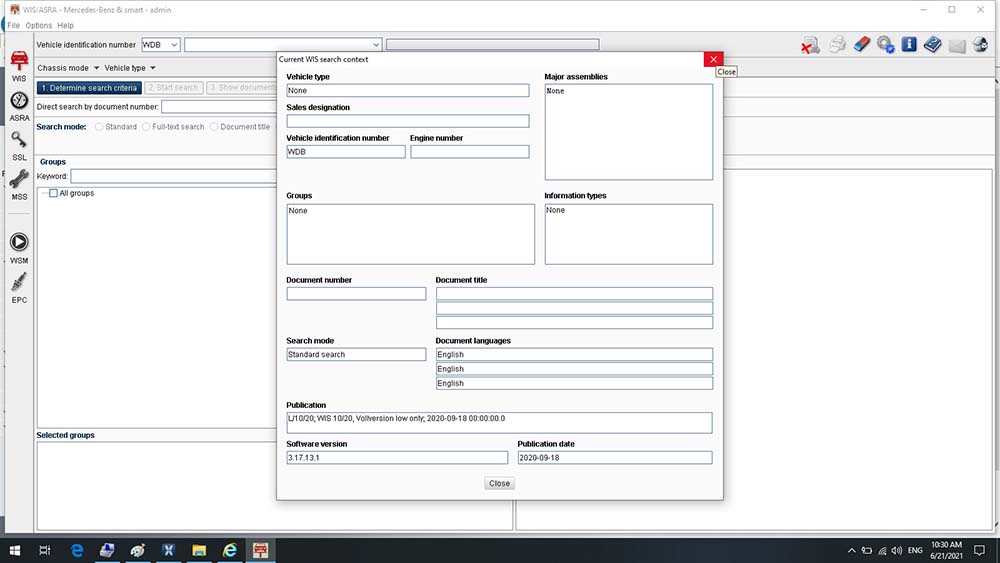Open the gear settings toolbar icon

[x=885, y=45]
